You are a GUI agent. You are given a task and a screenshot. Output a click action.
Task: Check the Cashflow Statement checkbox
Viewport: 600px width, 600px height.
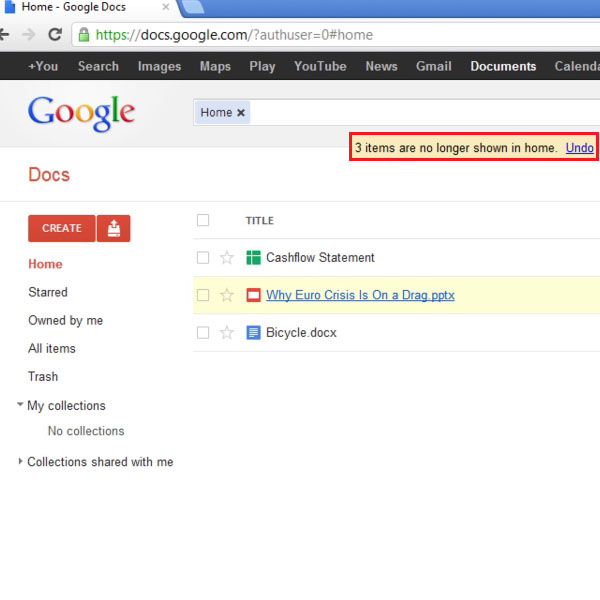(x=203, y=258)
